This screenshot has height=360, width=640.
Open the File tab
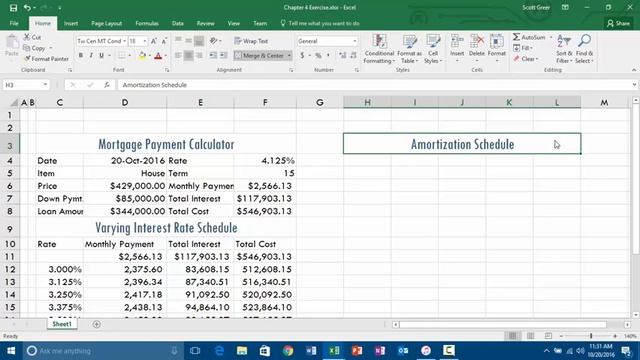(14, 23)
